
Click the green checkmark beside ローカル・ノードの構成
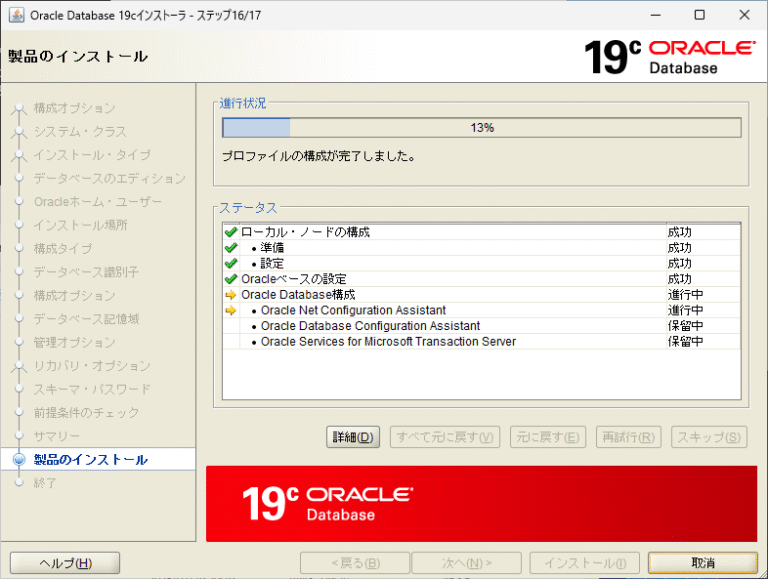[x=231, y=232]
